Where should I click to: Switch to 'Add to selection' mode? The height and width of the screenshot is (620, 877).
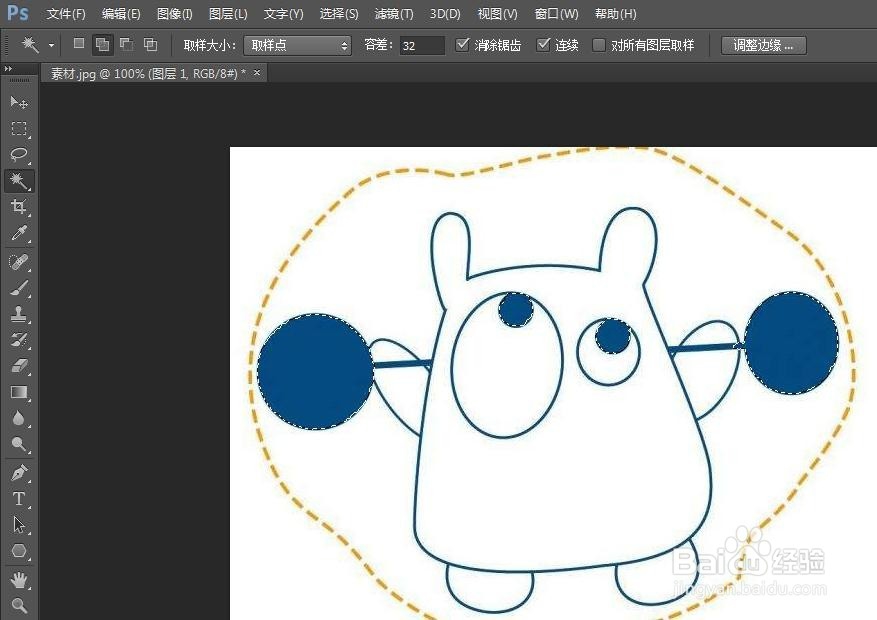point(102,45)
